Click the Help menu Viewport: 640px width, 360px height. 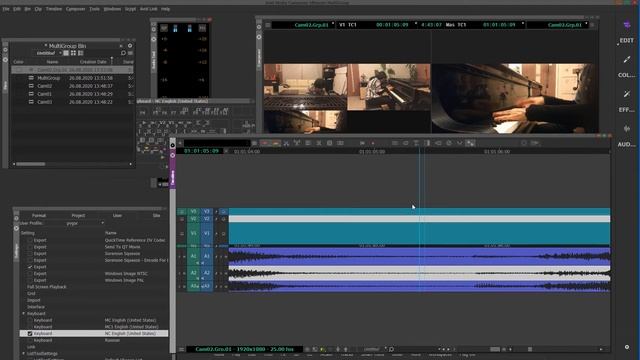point(165,9)
